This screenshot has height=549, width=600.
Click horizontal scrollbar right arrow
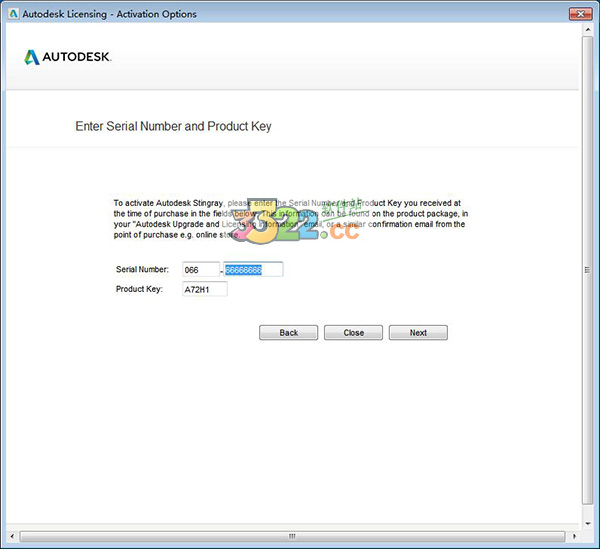pyautogui.click(x=574, y=536)
